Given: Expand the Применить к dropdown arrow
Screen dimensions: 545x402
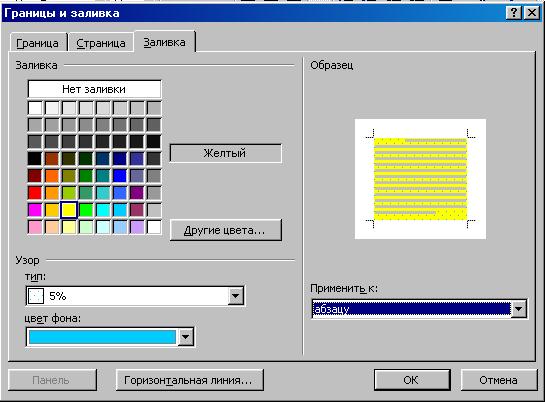Looking at the screenshot, I should click(519, 309).
